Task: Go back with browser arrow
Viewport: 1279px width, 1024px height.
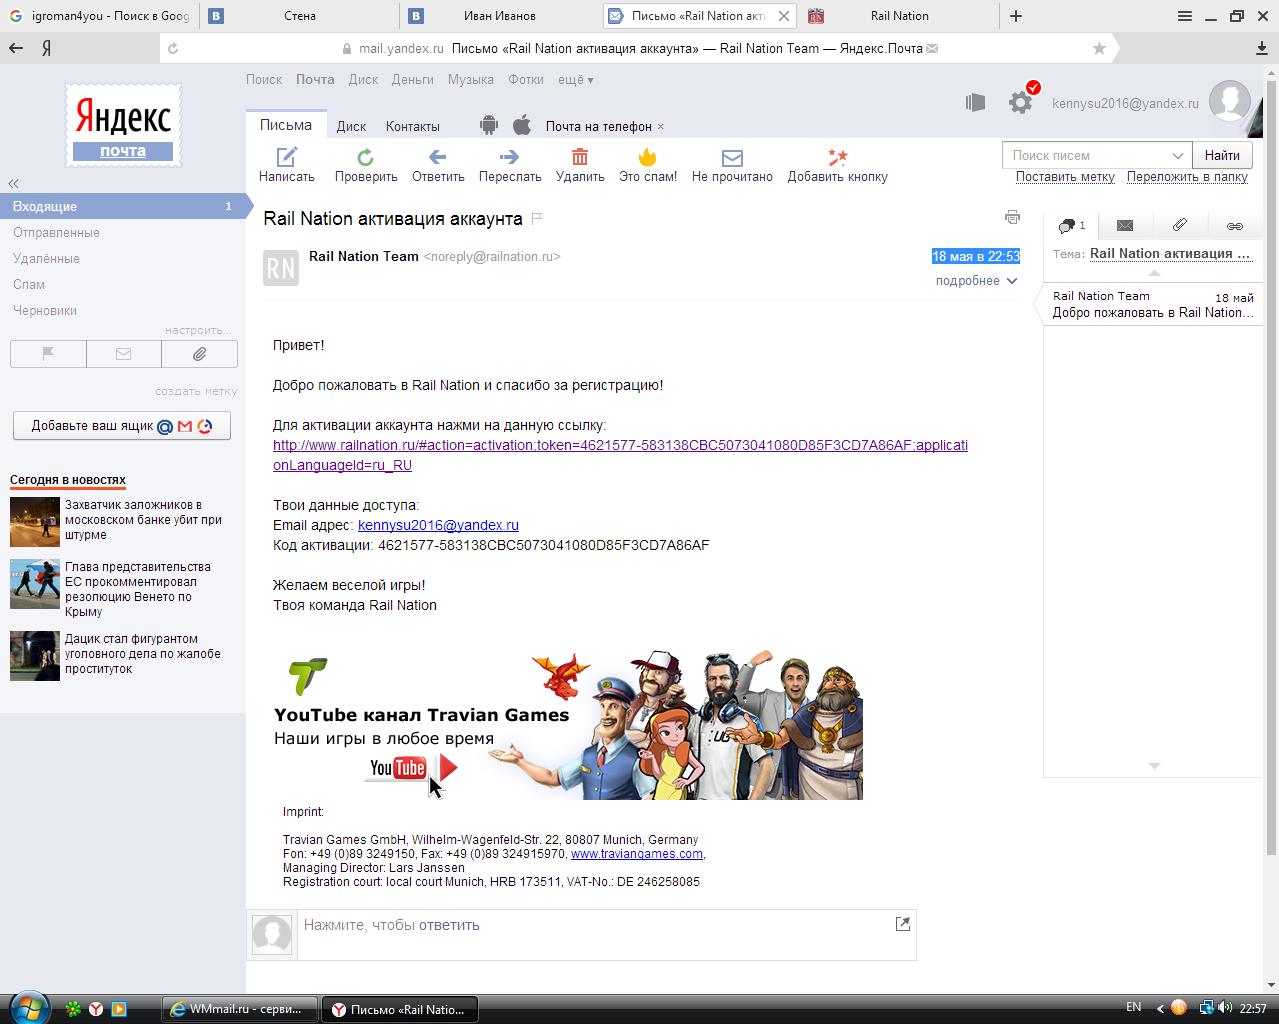Action: click(x=16, y=48)
